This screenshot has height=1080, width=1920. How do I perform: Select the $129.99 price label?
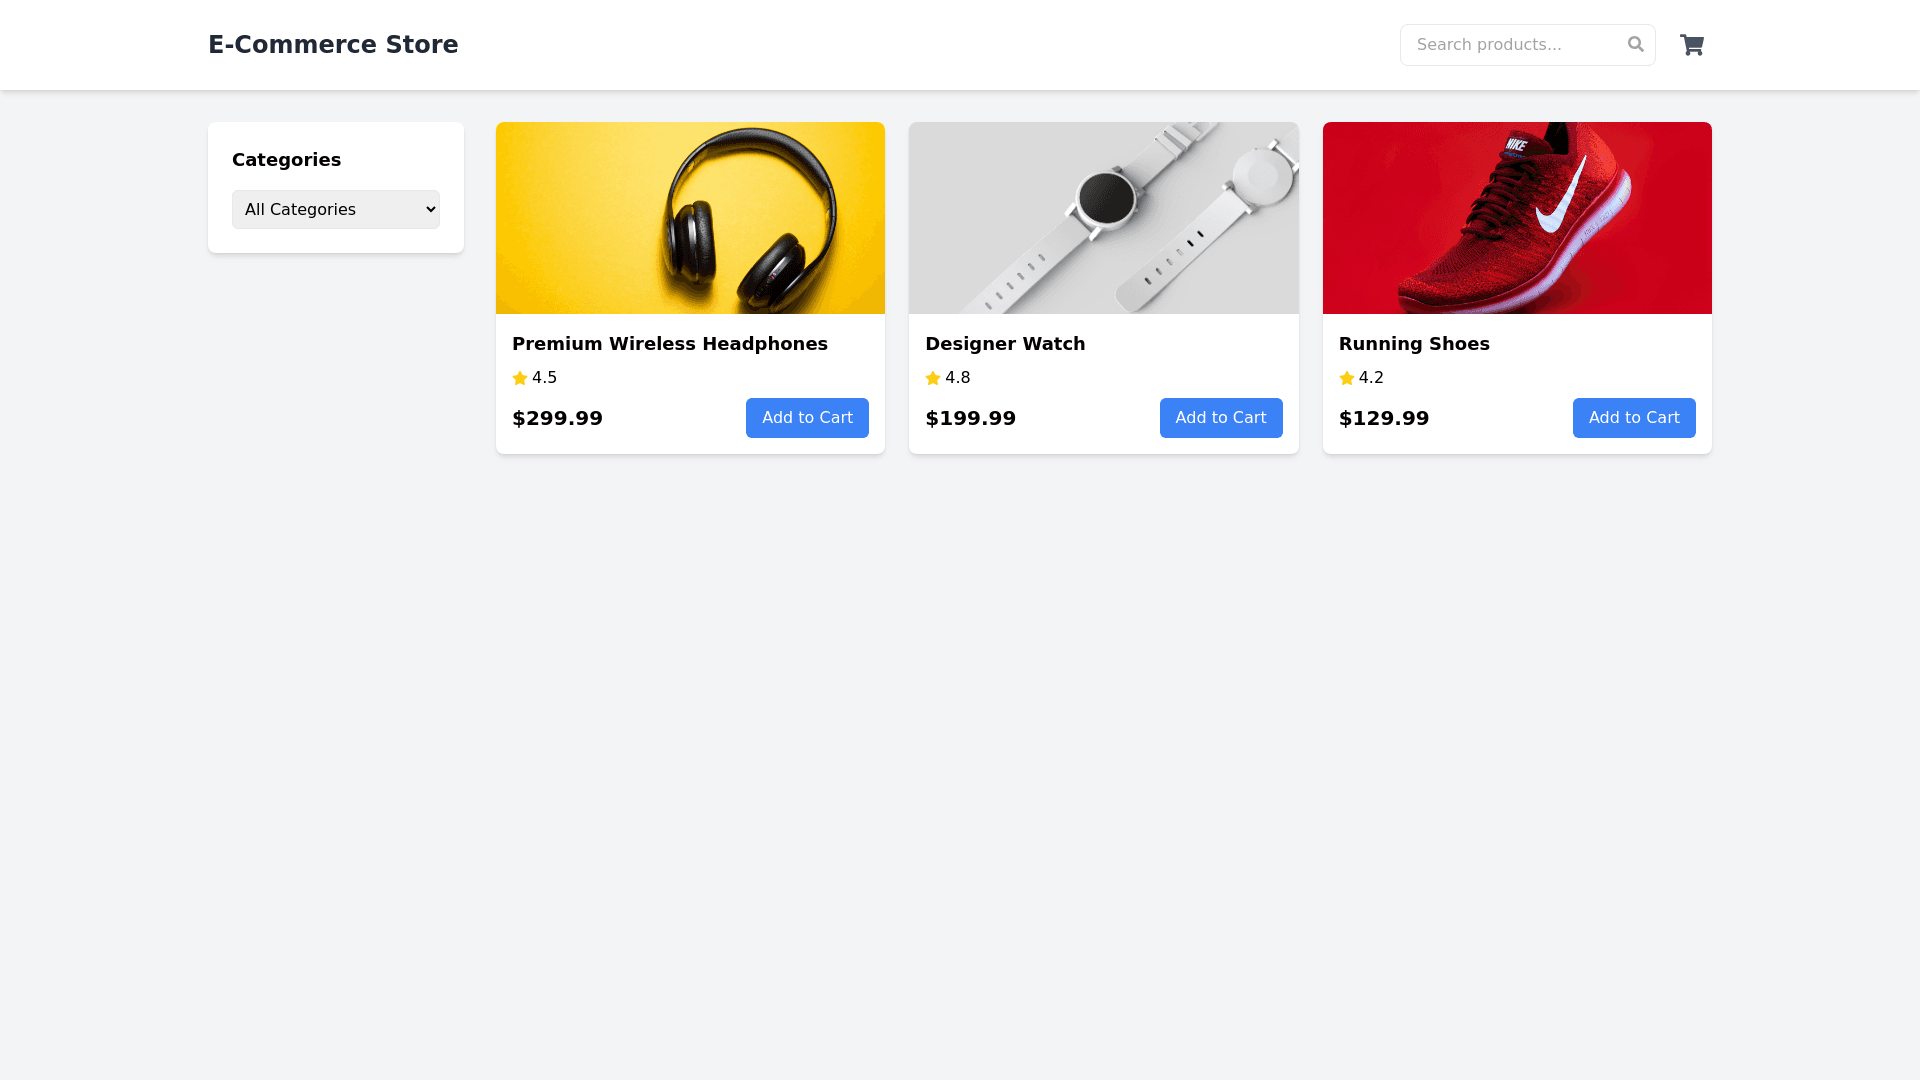click(x=1384, y=418)
